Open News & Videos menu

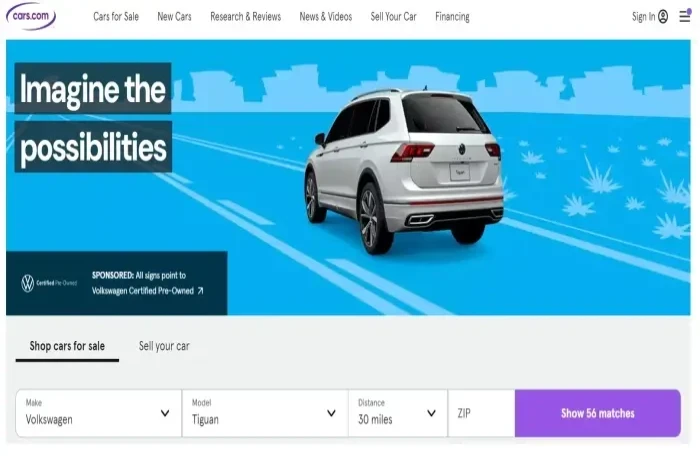[325, 17]
